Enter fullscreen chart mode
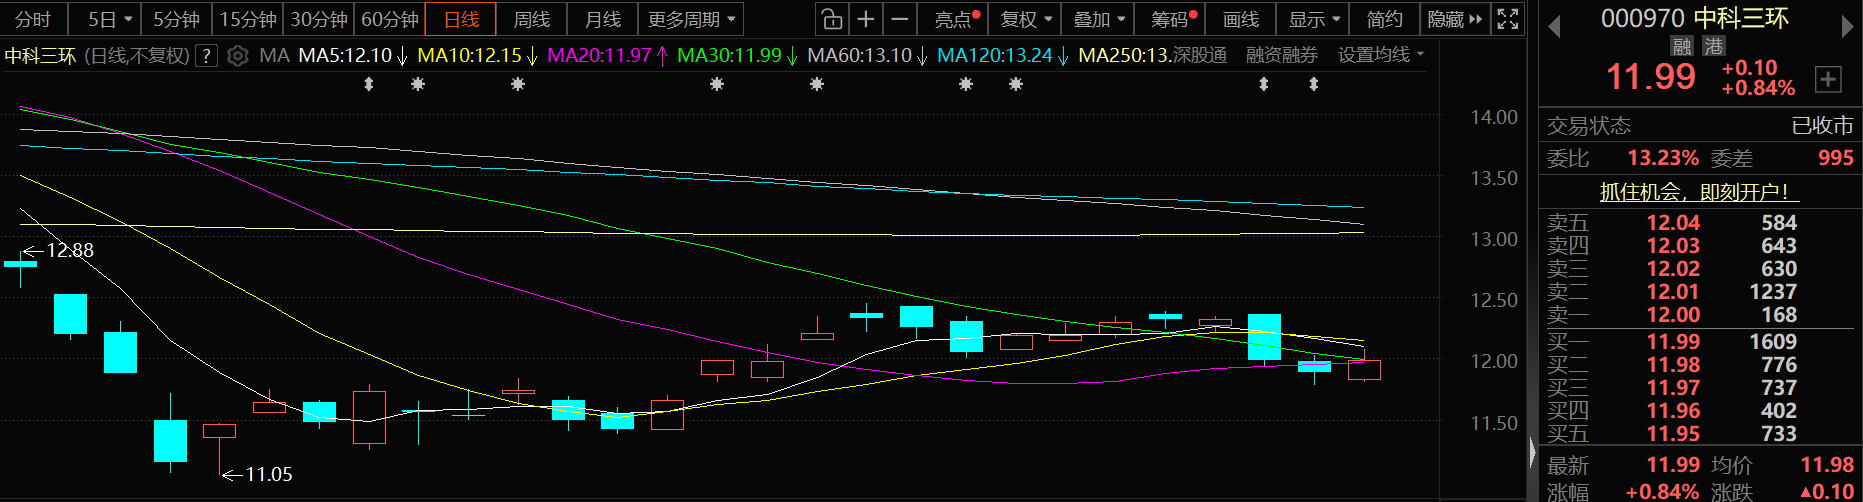 click(x=1507, y=19)
